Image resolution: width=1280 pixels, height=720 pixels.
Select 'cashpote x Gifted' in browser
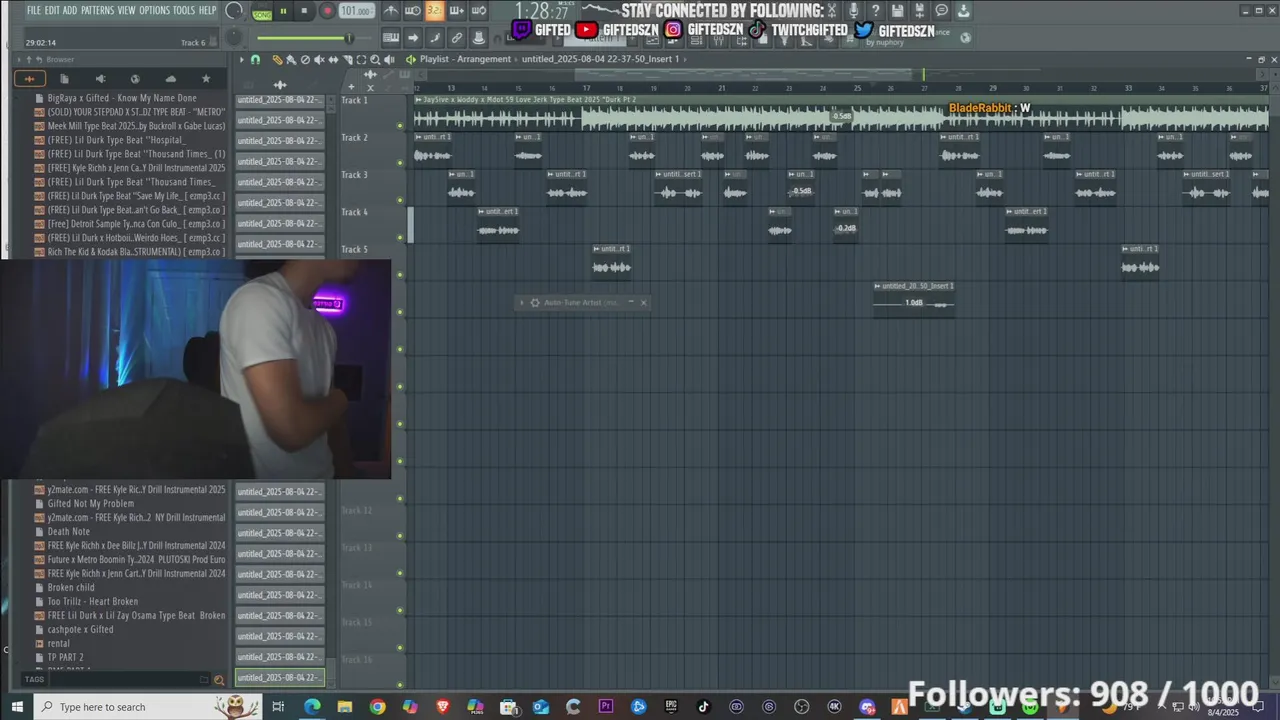click(x=80, y=630)
